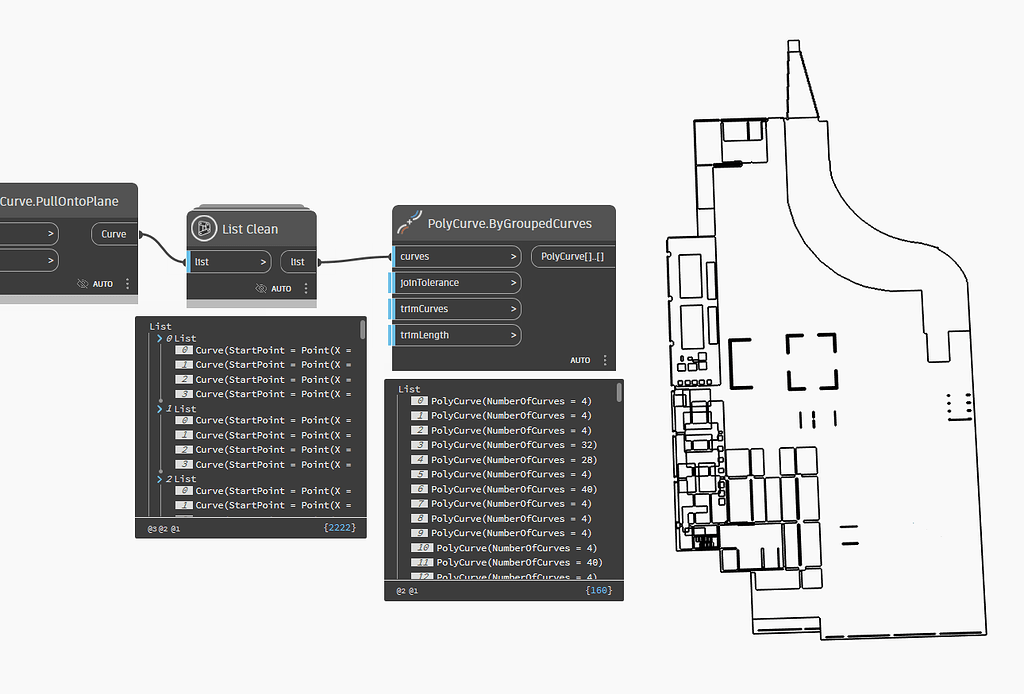
Task: Click the AUTO lacing label on List Clean
Action: [x=280, y=288]
